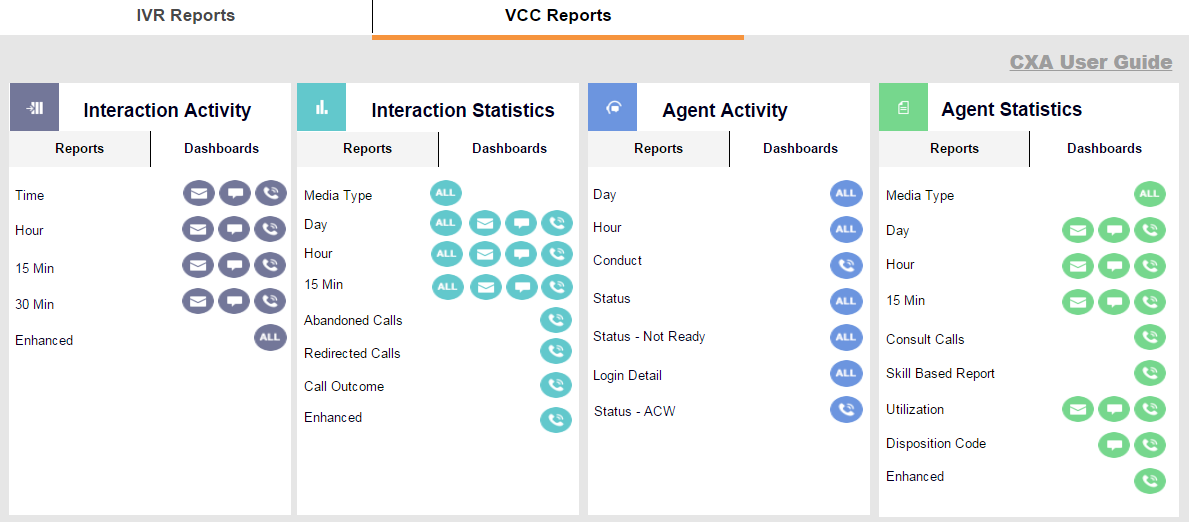
Task: Open the voice report for Skill Based Report
Action: (x=1150, y=373)
